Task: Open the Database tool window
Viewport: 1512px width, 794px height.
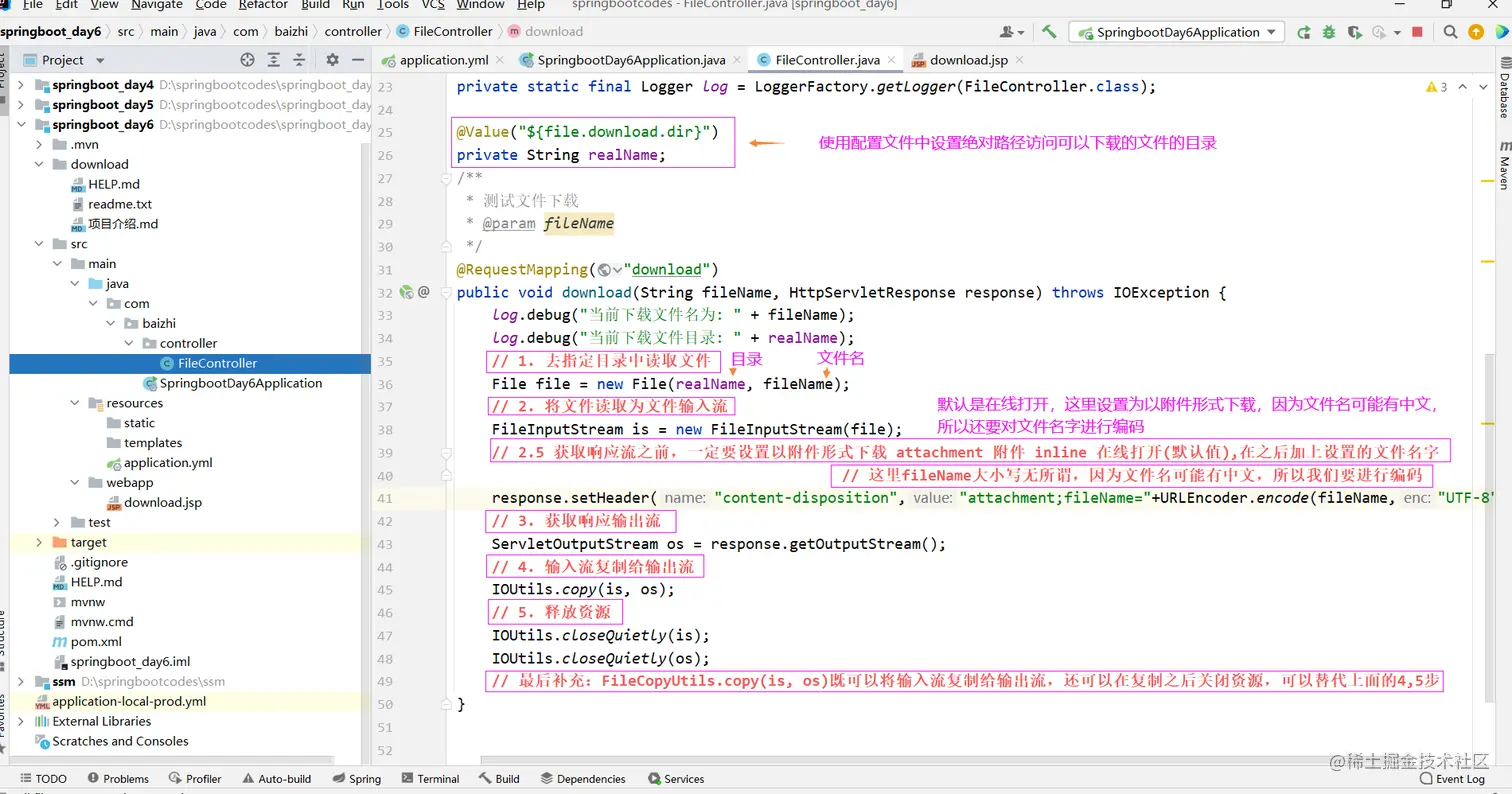Action: tap(1503, 88)
